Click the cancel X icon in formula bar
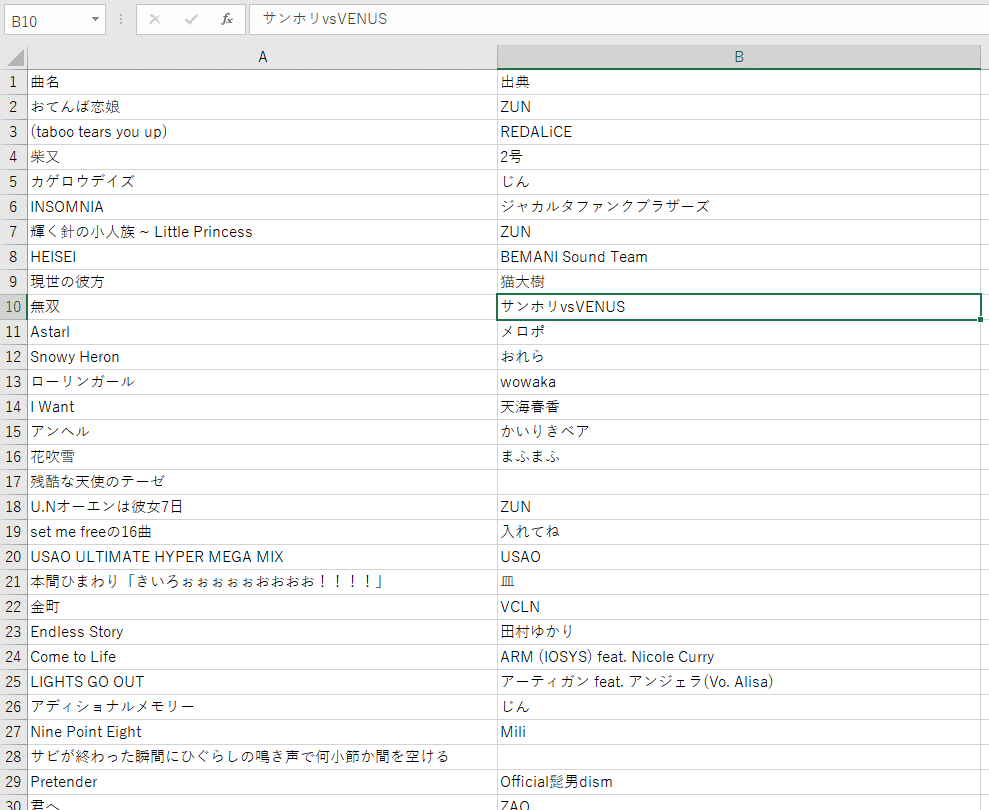Viewport: 989px width, 810px height. (x=155, y=20)
